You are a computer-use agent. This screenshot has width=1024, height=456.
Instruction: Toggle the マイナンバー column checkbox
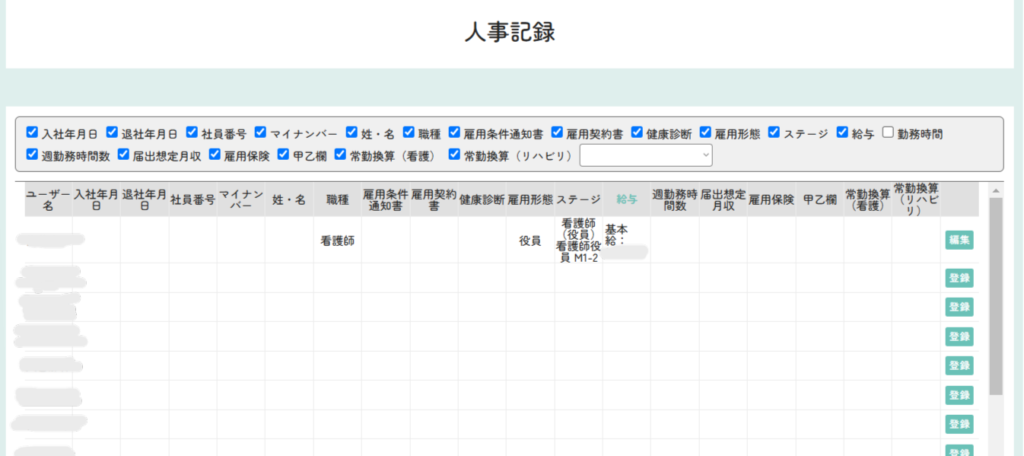pyautogui.click(x=260, y=133)
